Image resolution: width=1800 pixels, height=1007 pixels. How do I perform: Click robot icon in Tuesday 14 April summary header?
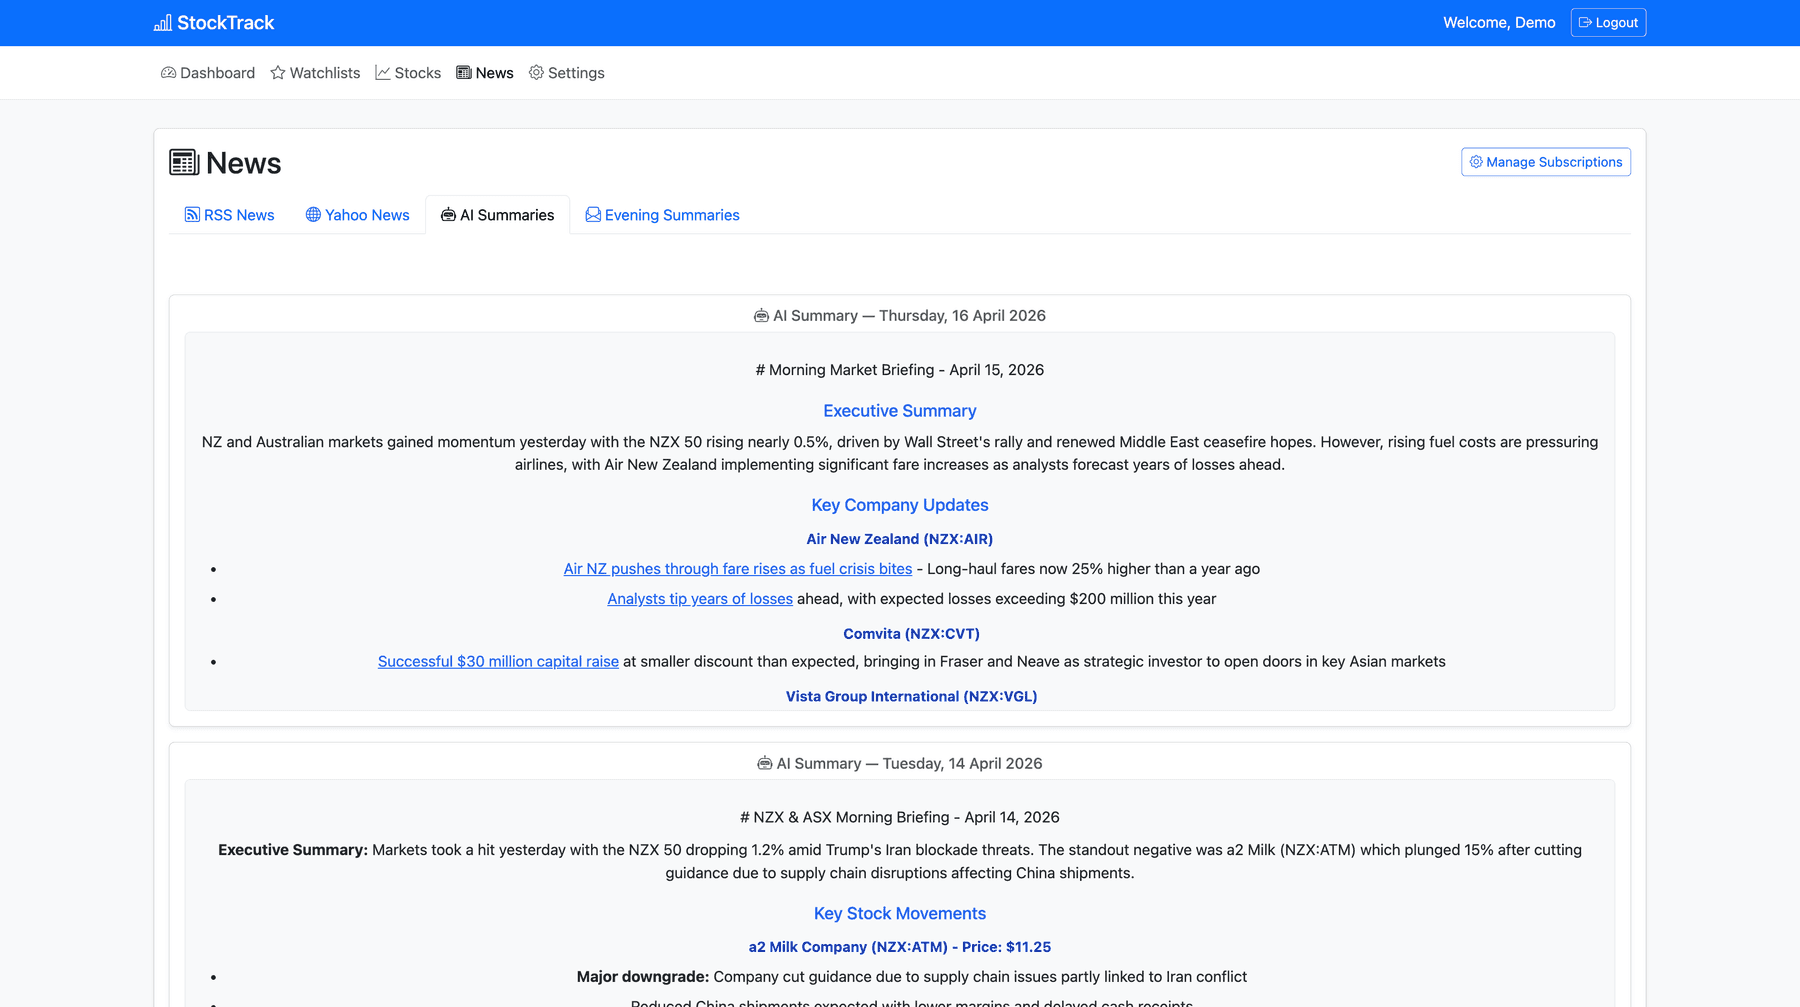click(765, 764)
